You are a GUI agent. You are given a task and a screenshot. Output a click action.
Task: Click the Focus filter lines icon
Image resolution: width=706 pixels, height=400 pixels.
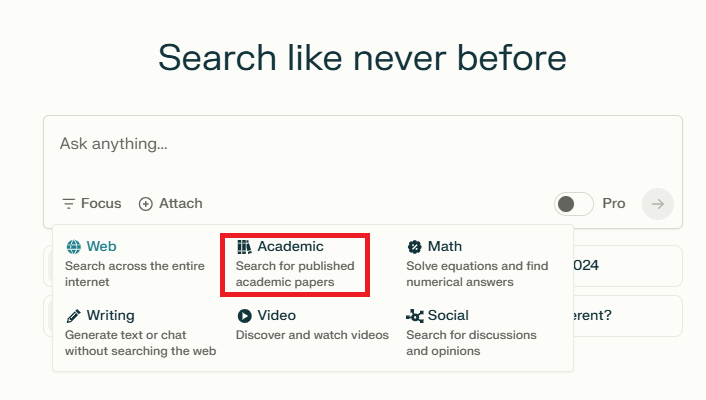[68, 204]
